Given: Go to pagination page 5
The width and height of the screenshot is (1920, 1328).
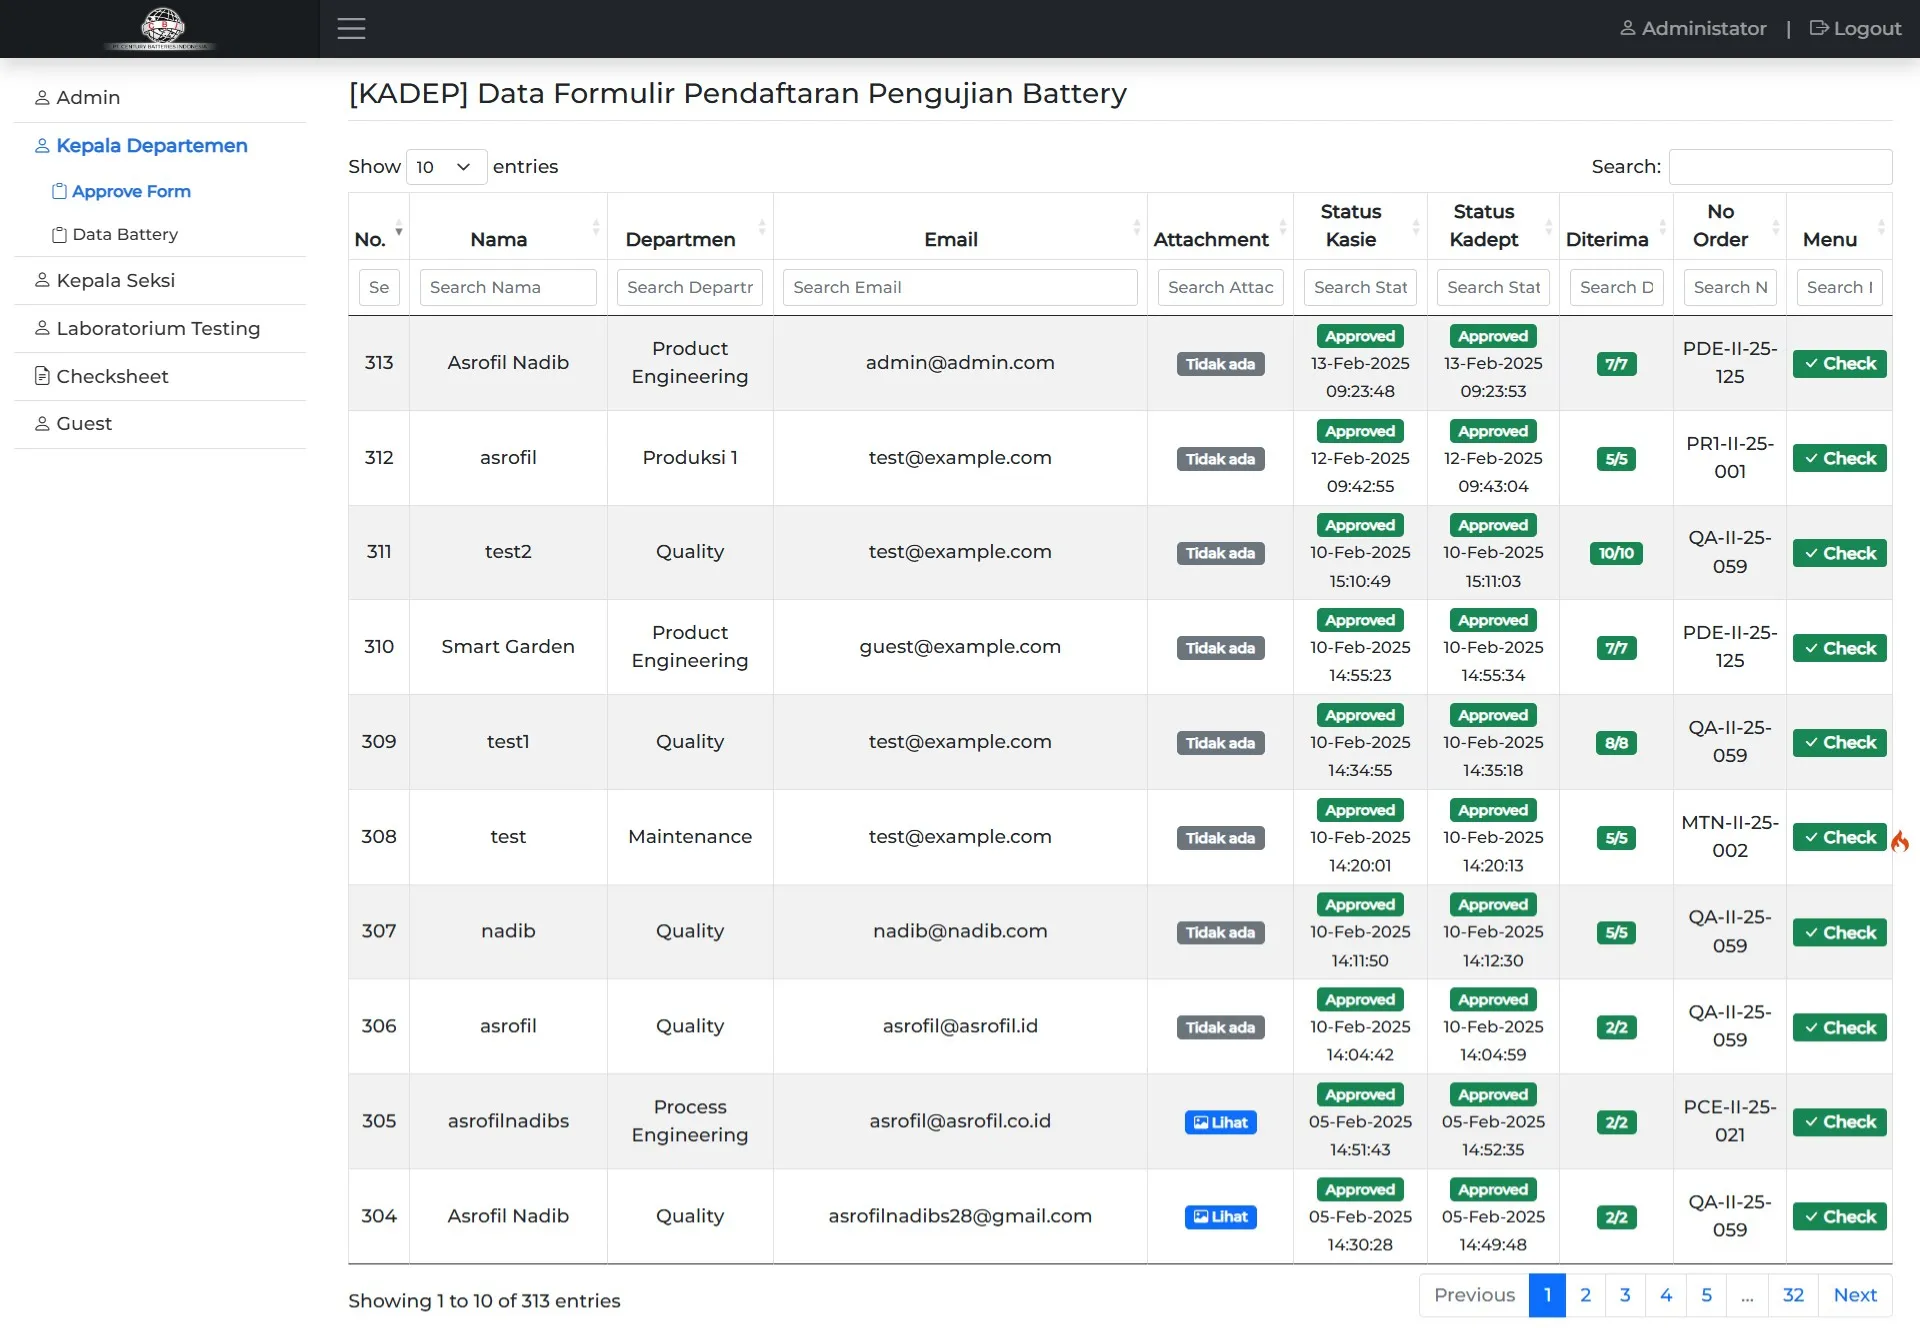Looking at the screenshot, I should pos(1706,1296).
